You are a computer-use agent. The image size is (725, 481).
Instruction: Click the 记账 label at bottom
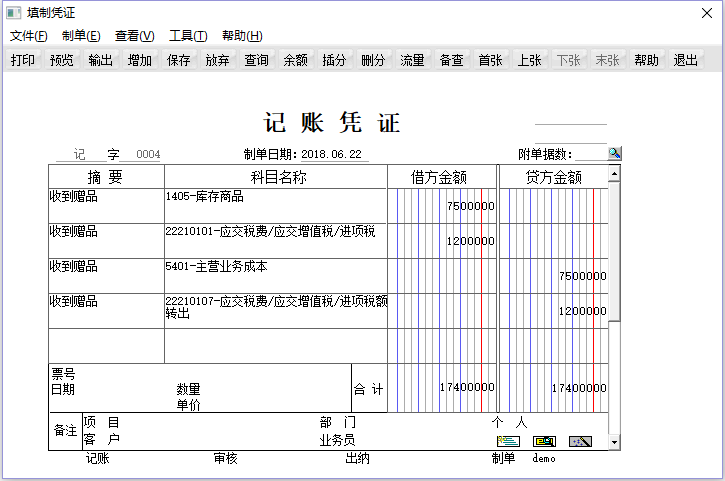coord(98,458)
